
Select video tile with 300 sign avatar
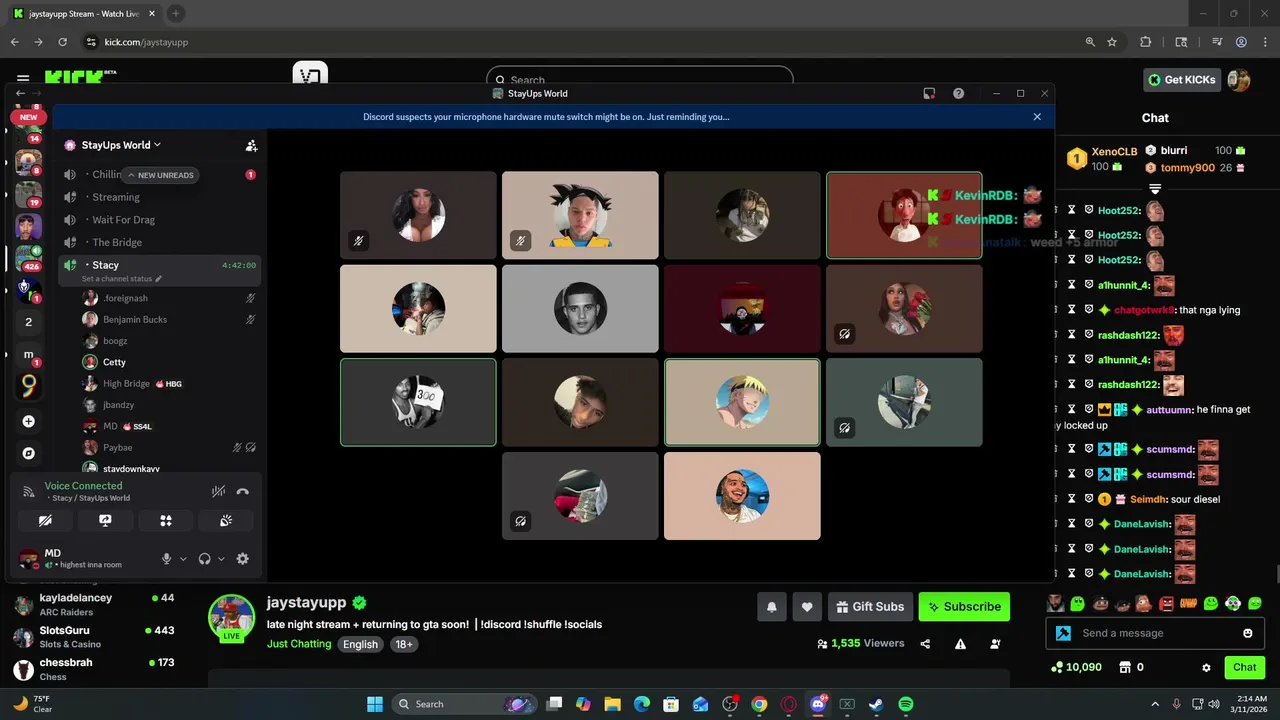pyautogui.click(x=418, y=402)
